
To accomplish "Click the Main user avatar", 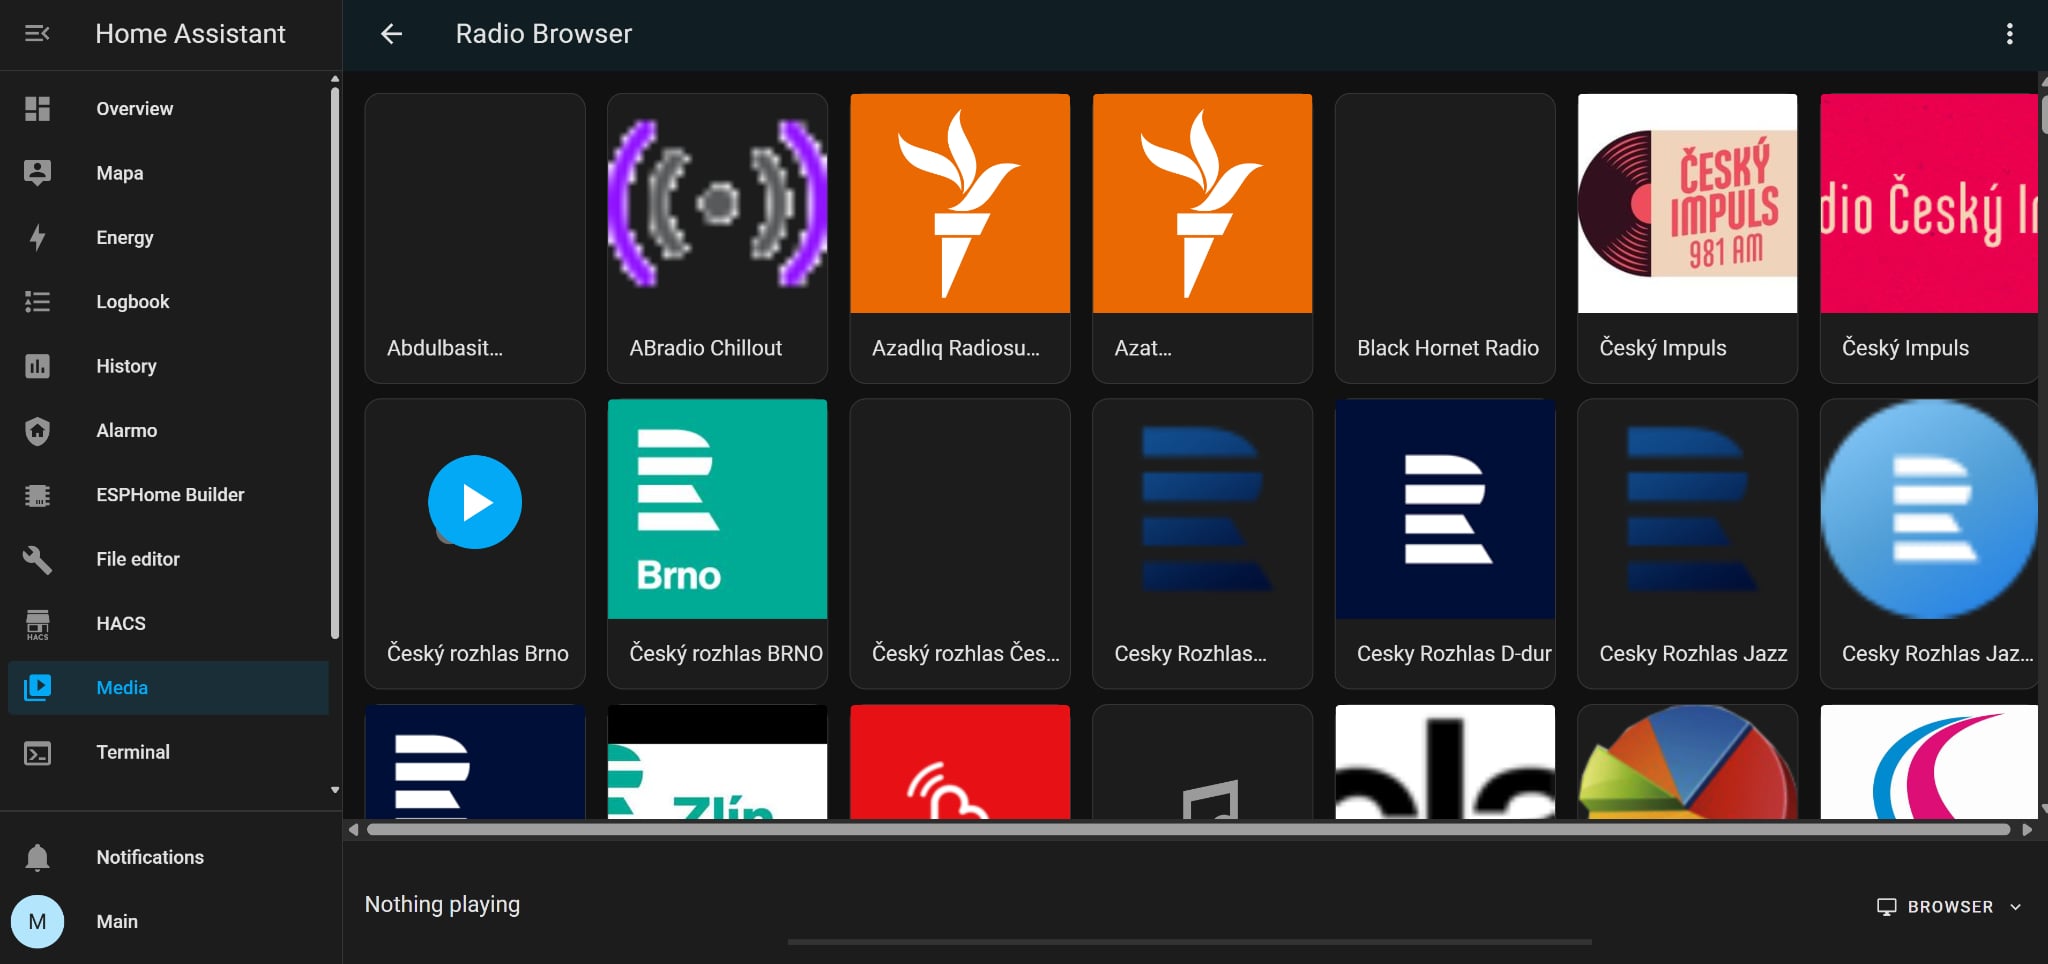I will coord(37,922).
